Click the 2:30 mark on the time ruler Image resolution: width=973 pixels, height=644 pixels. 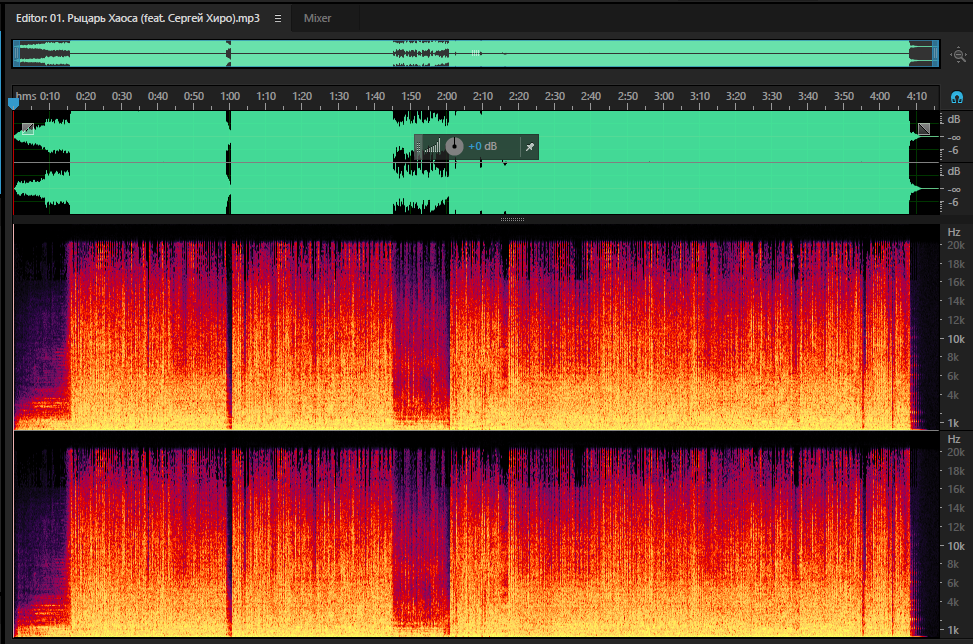pyautogui.click(x=555, y=96)
